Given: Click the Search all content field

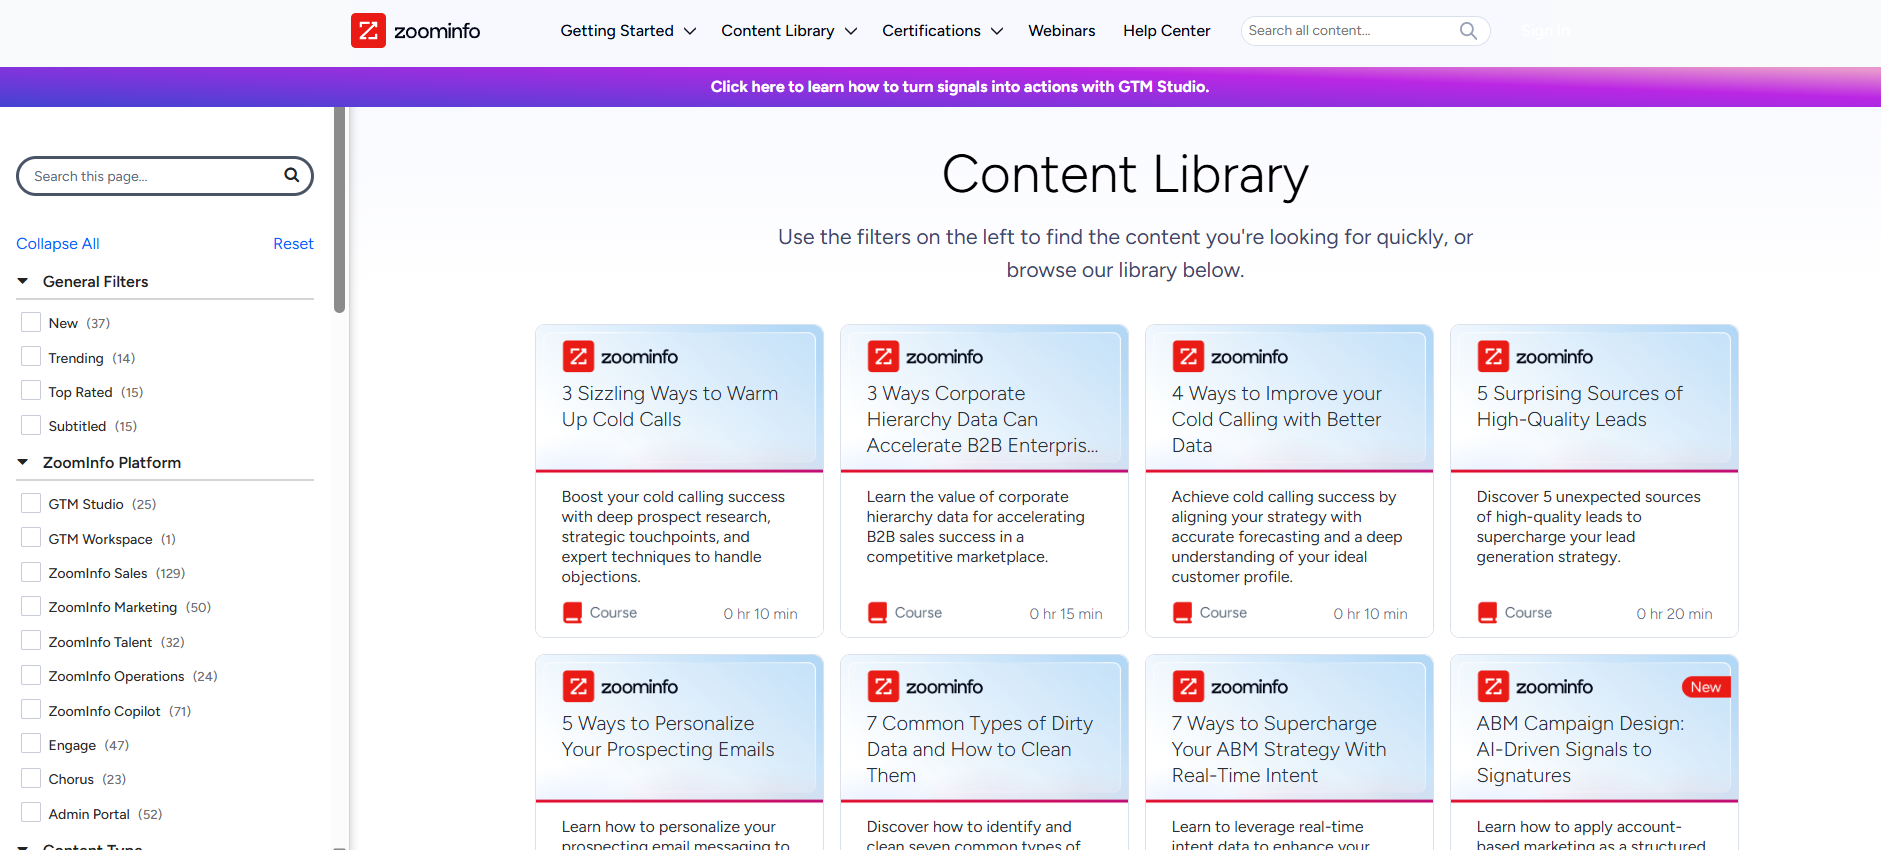Looking at the screenshot, I should [1350, 31].
